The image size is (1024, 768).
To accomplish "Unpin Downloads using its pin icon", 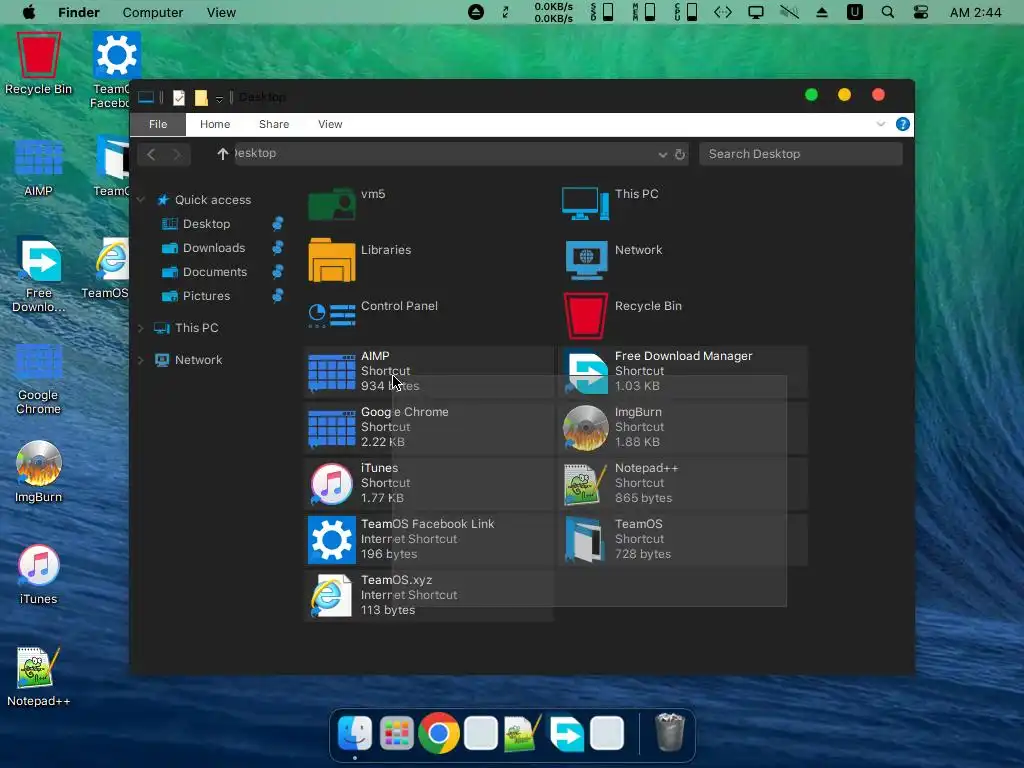I will point(278,248).
